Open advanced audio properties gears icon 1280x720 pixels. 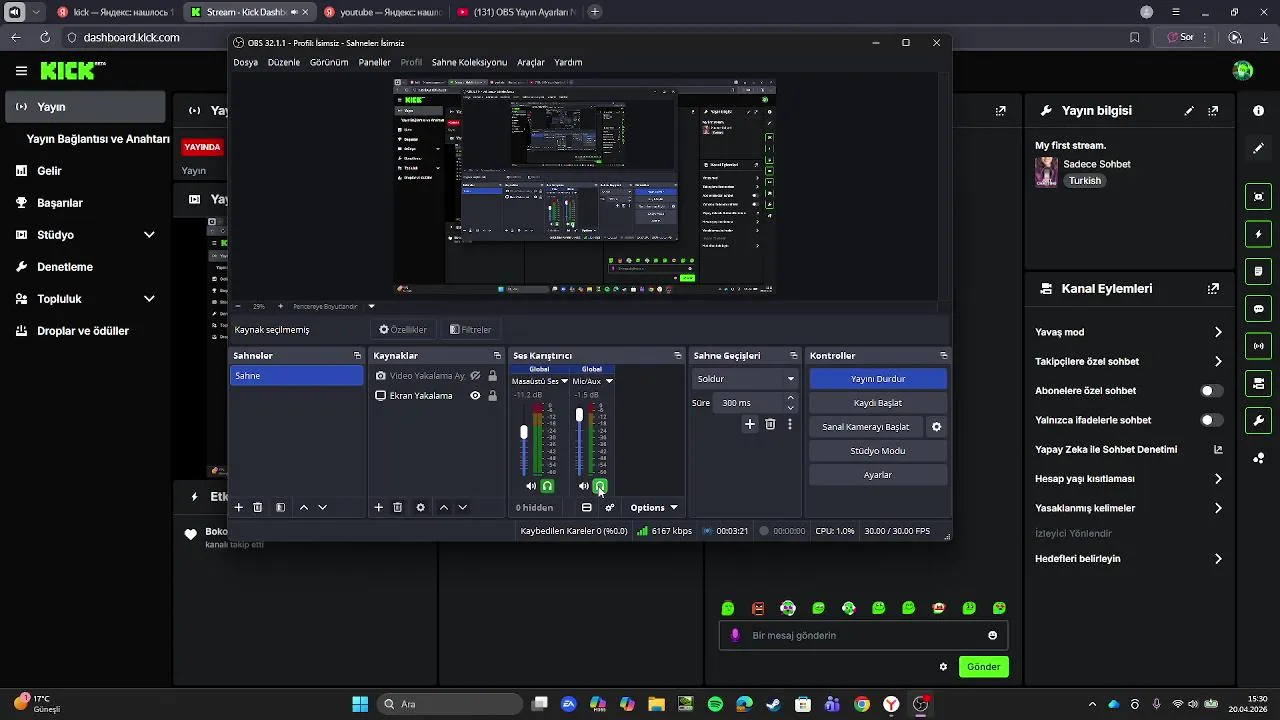point(610,508)
